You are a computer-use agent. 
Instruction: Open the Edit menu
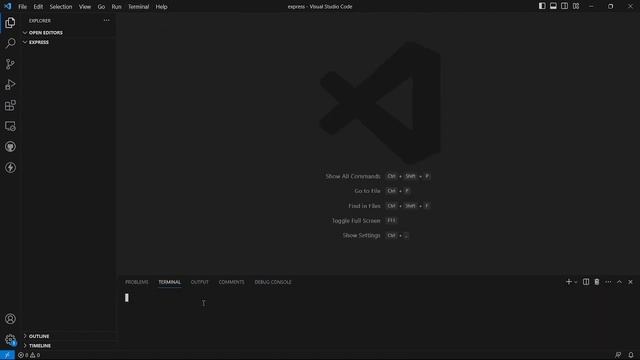click(x=38, y=7)
